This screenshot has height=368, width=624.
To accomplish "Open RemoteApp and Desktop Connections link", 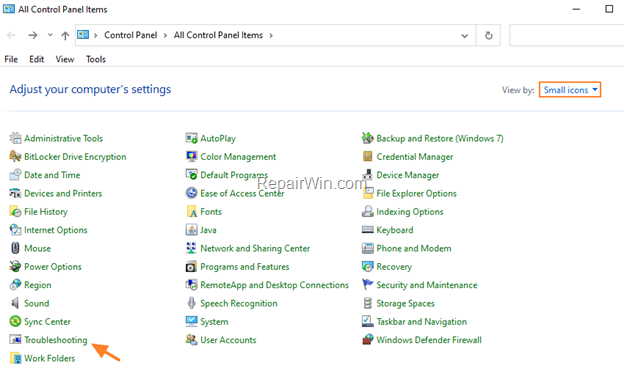I will [x=274, y=285].
